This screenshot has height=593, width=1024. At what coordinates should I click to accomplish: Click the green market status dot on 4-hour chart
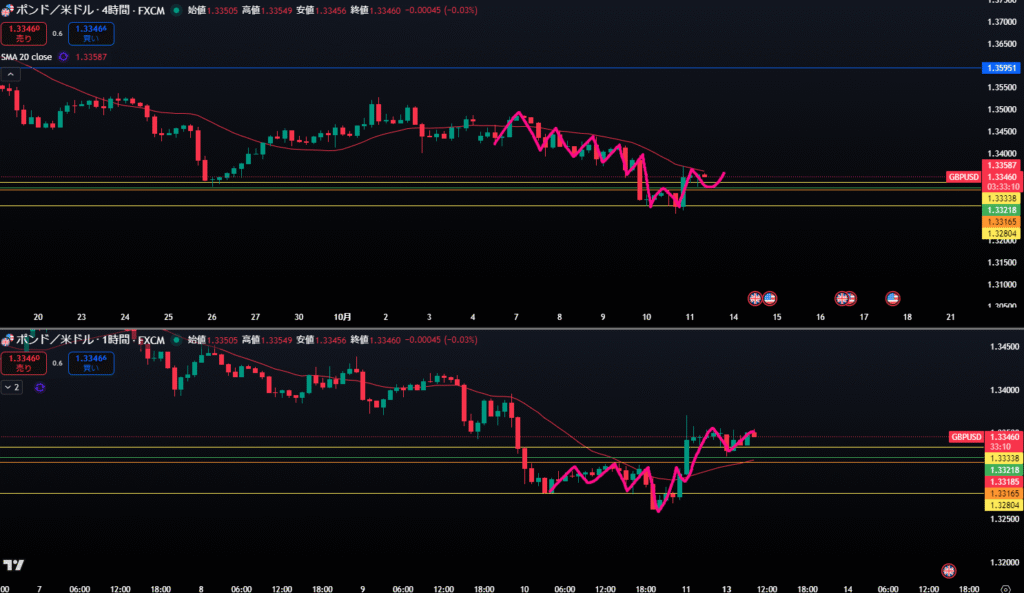(177, 9)
